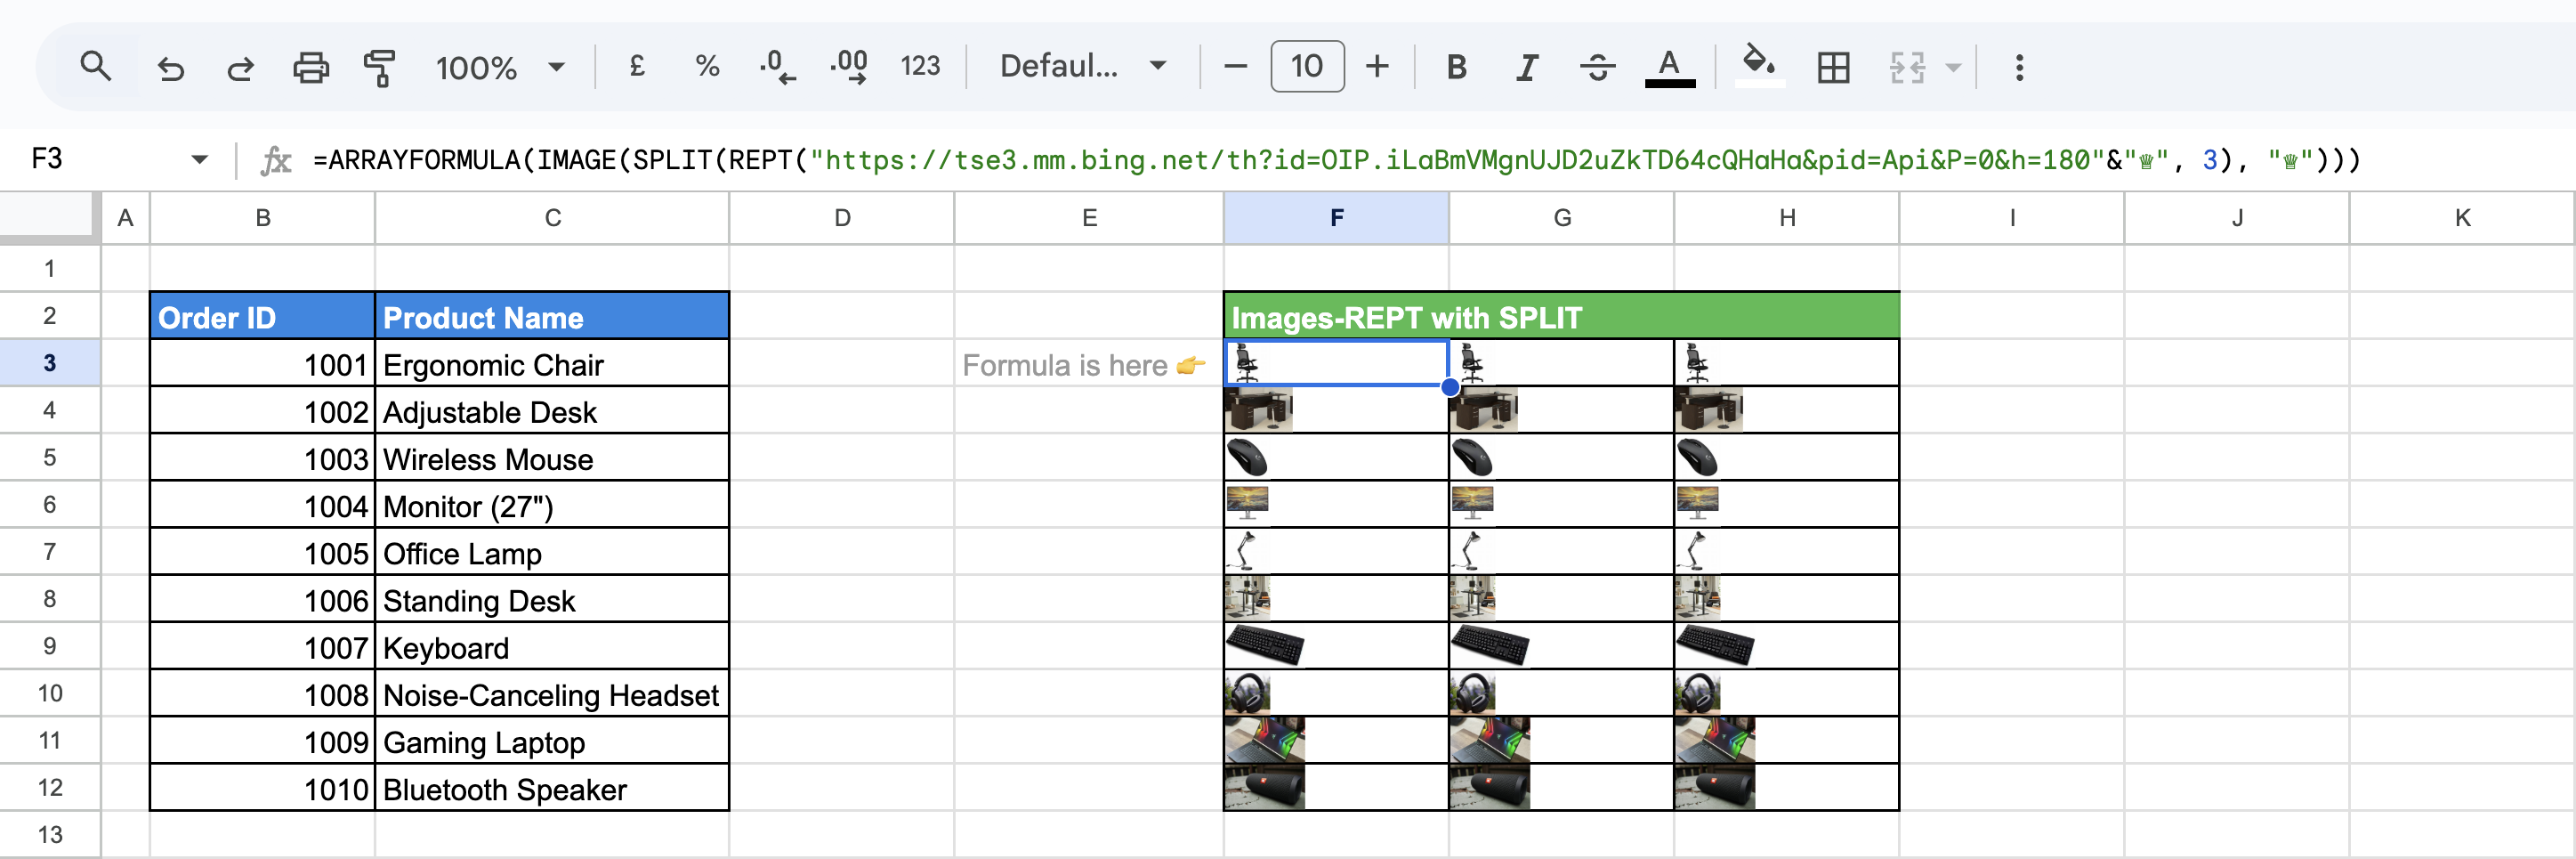Format as currency with pound icon
The image size is (2576, 859).
pyautogui.click(x=637, y=67)
